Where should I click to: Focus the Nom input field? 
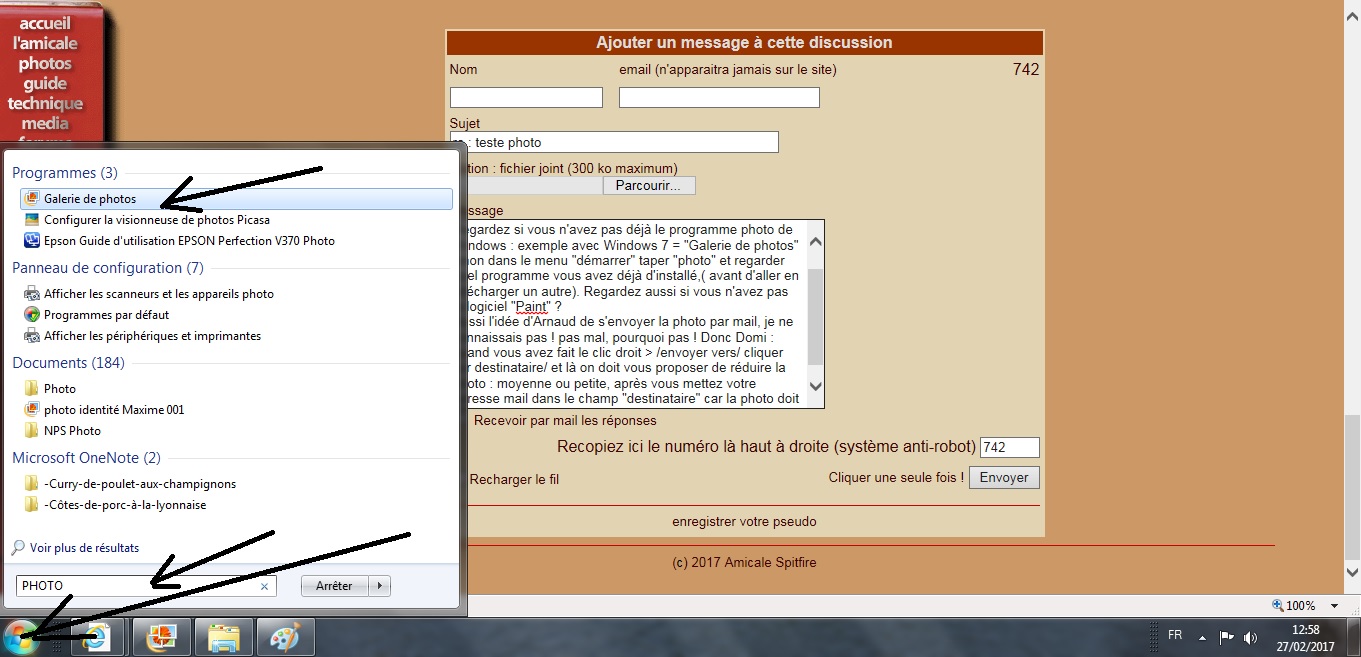pos(526,98)
